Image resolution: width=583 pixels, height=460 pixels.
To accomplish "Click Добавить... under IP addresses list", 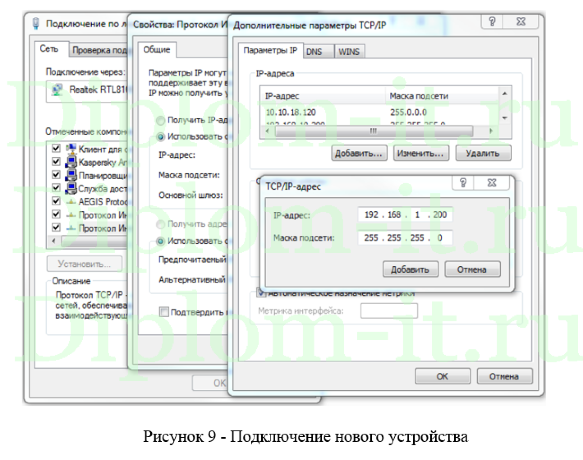I will click(359, 153).
